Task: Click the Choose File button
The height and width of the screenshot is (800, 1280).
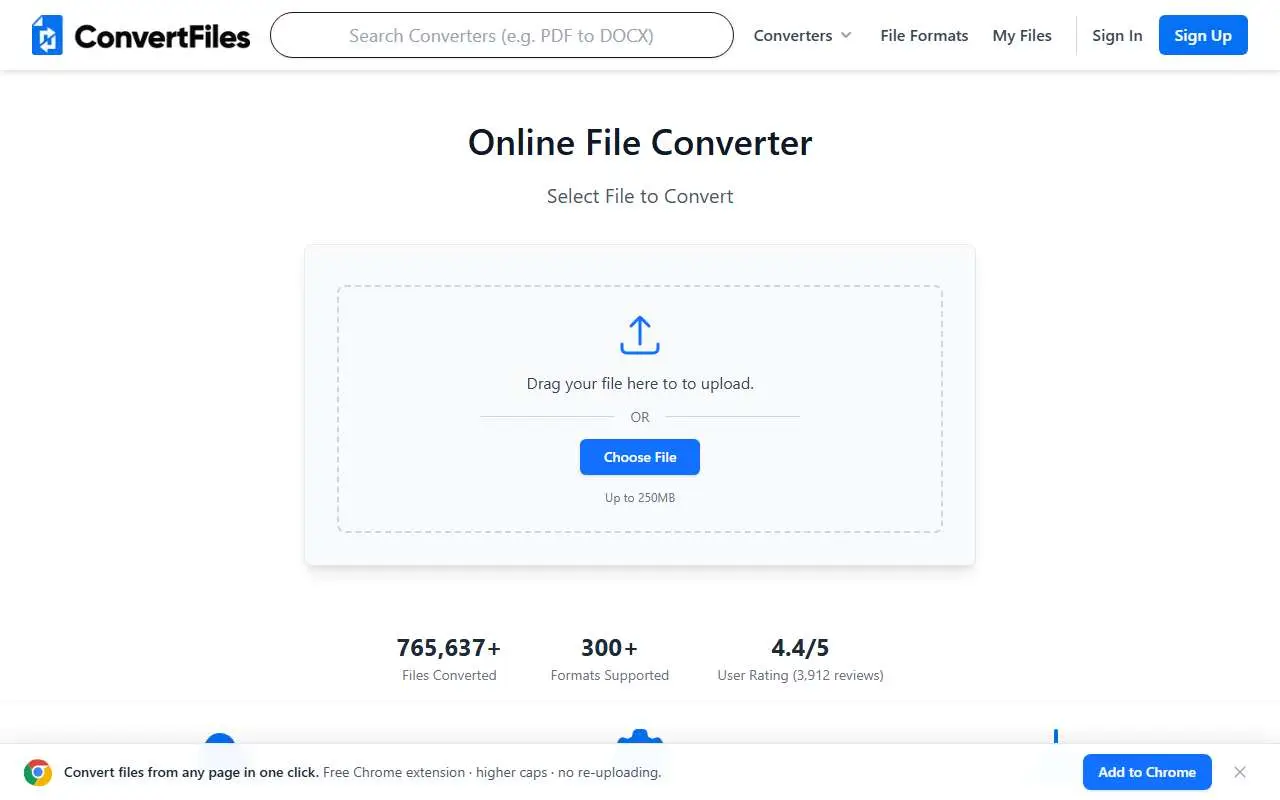Action: (640, 457)
